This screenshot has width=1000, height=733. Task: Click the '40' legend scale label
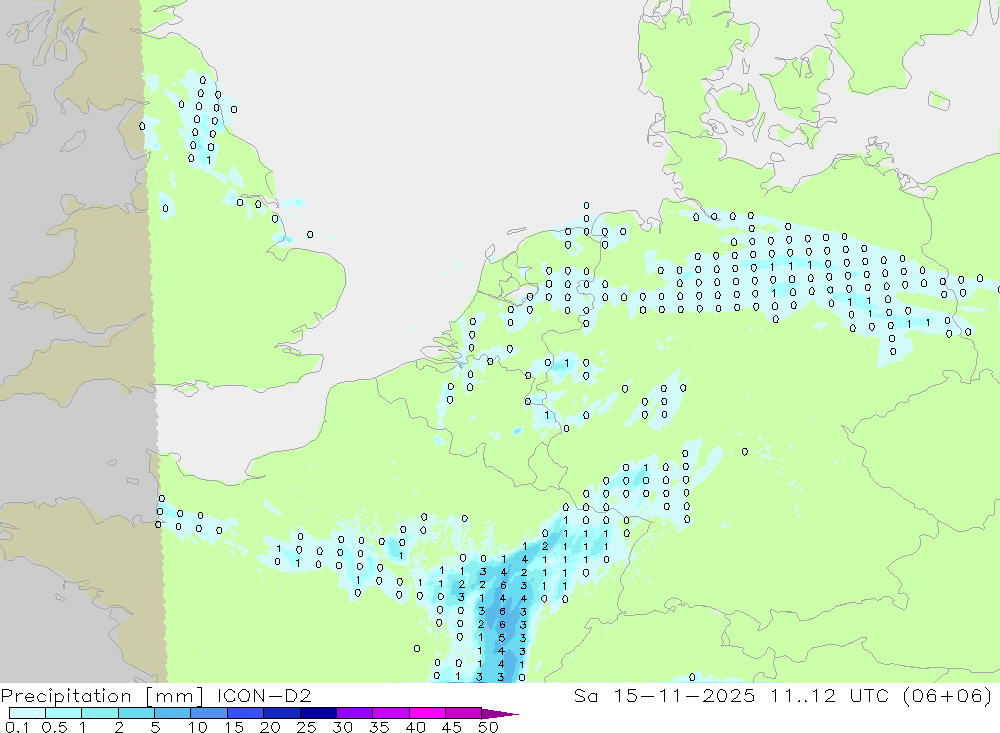tap(416, 727)
